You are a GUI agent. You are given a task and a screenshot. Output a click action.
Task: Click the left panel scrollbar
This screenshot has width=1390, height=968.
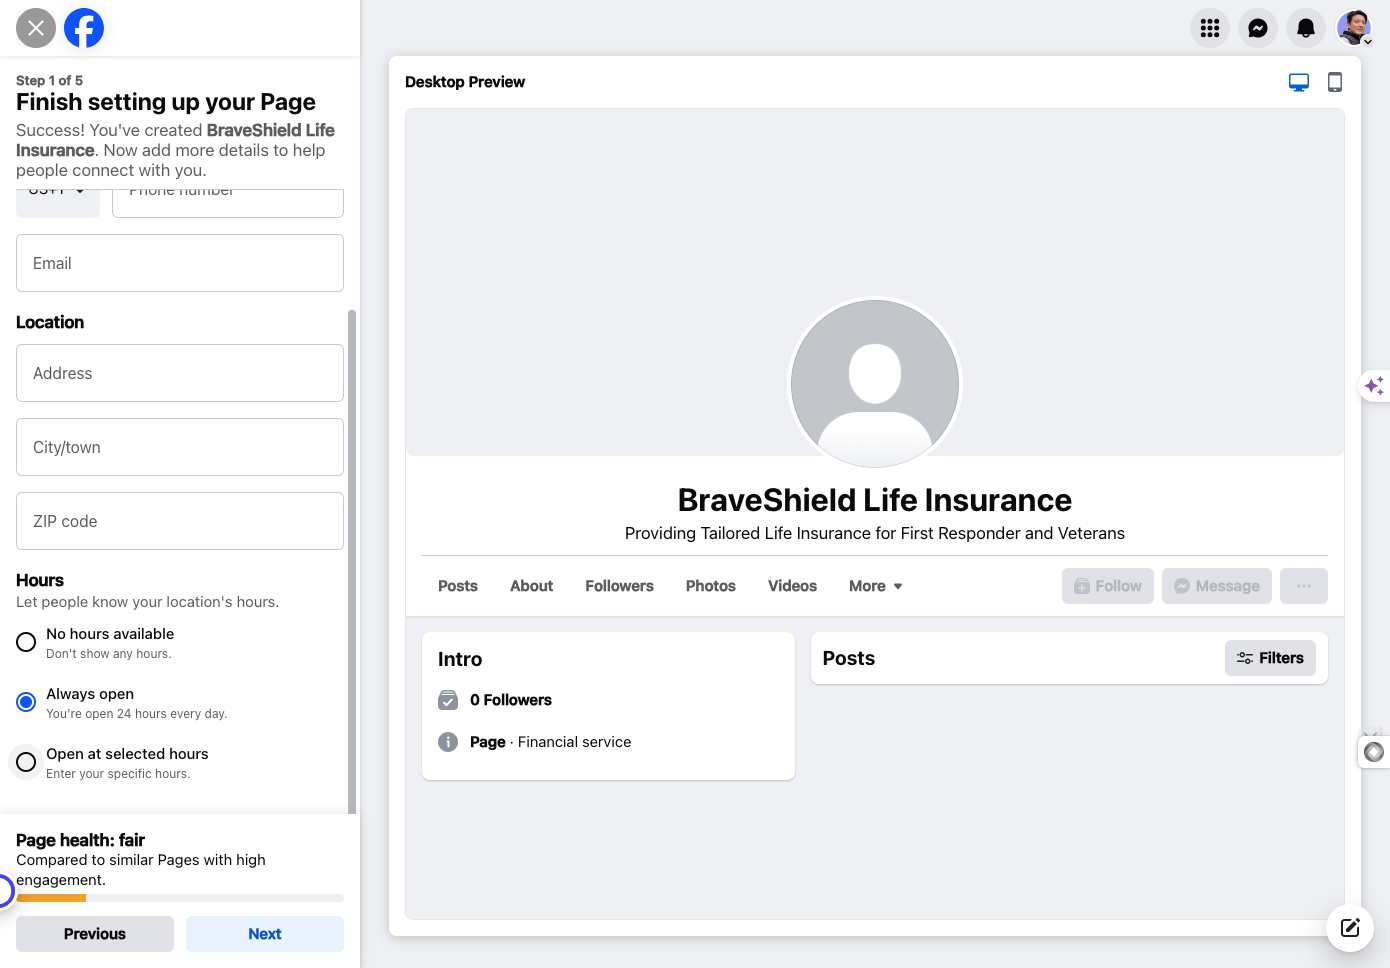[351, 560]
